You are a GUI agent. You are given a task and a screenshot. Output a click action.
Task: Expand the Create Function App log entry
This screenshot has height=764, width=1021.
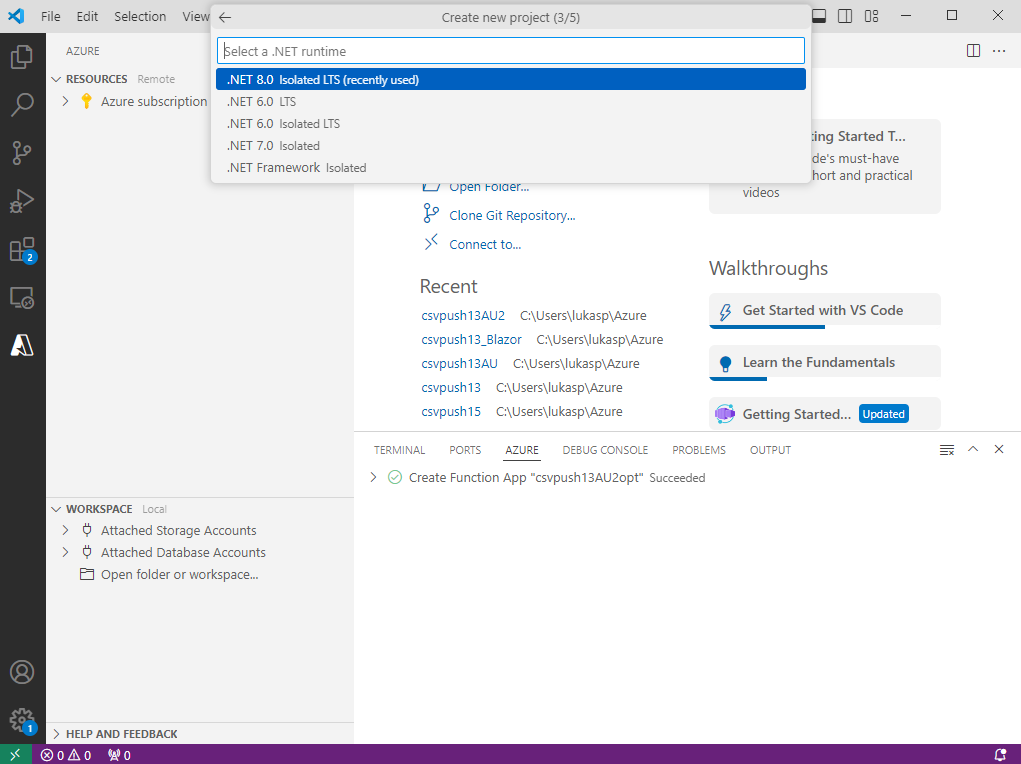tap(374, 478)
